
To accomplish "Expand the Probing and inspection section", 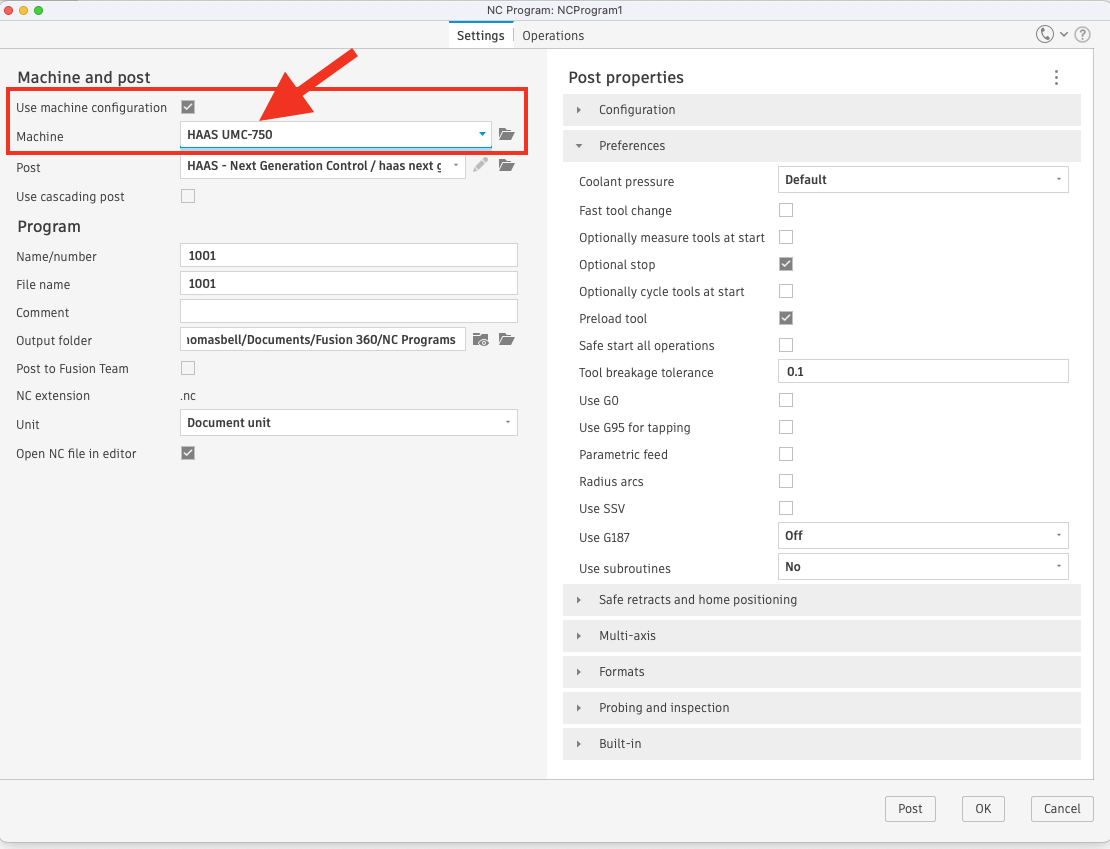I will pos(821,708).
